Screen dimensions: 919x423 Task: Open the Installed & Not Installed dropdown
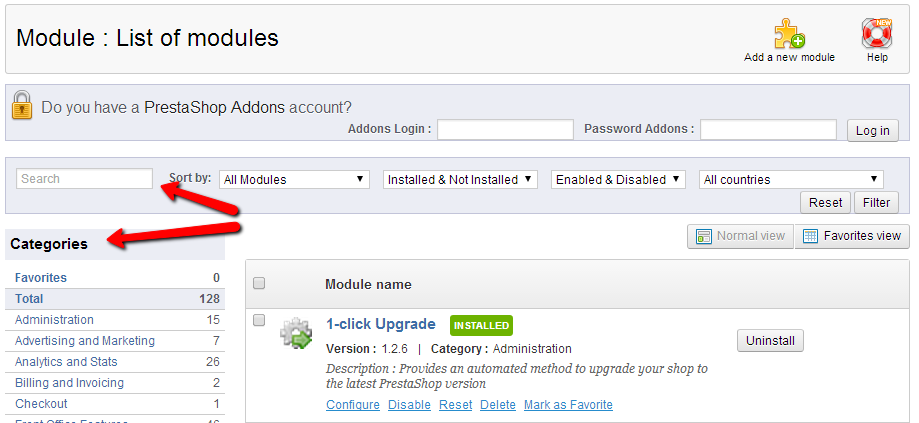[460, 180]
